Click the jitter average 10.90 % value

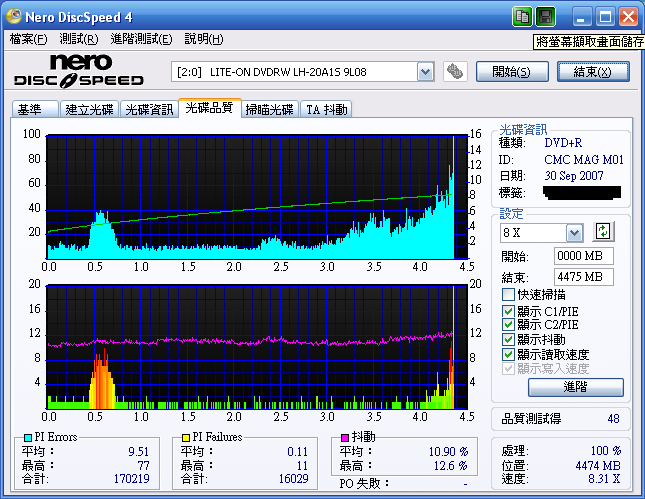(448, 452)
